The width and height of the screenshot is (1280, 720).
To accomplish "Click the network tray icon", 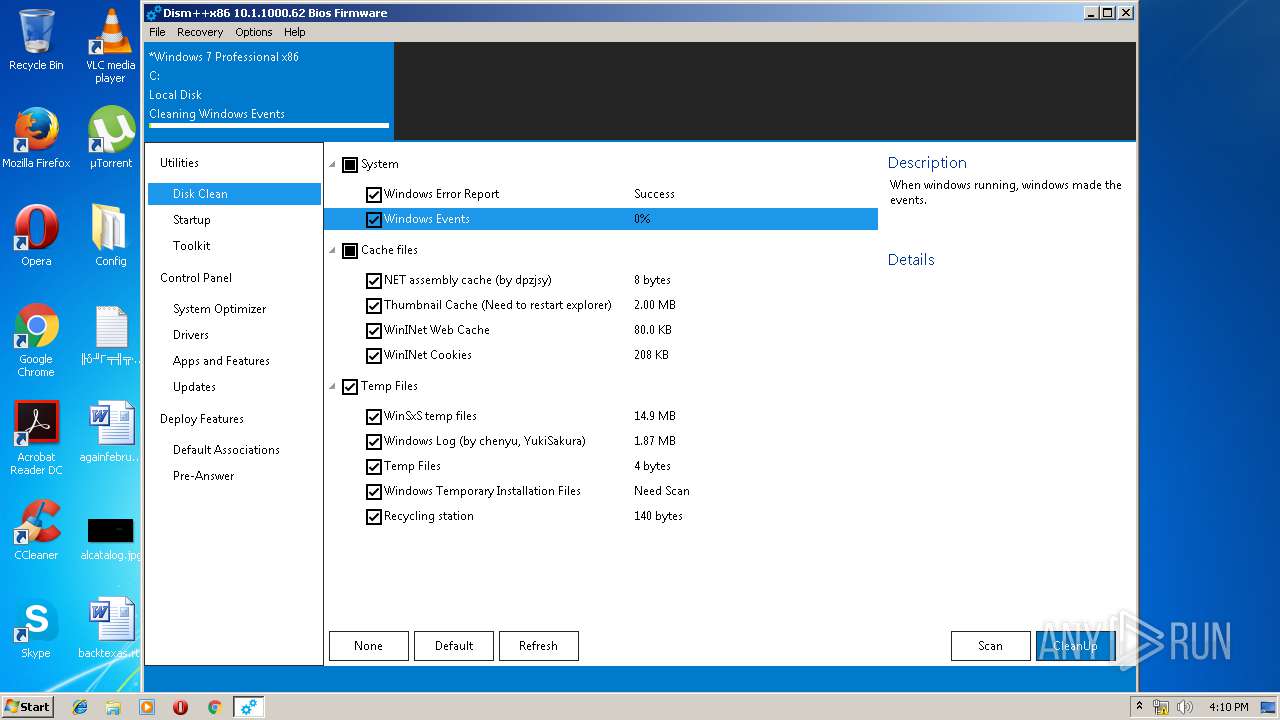I will point(1161,707).
